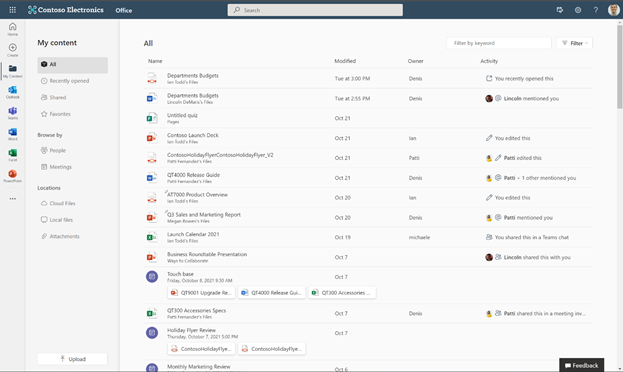Click 'Patti + 1 other mentioned you' activity

coord(540,178)
